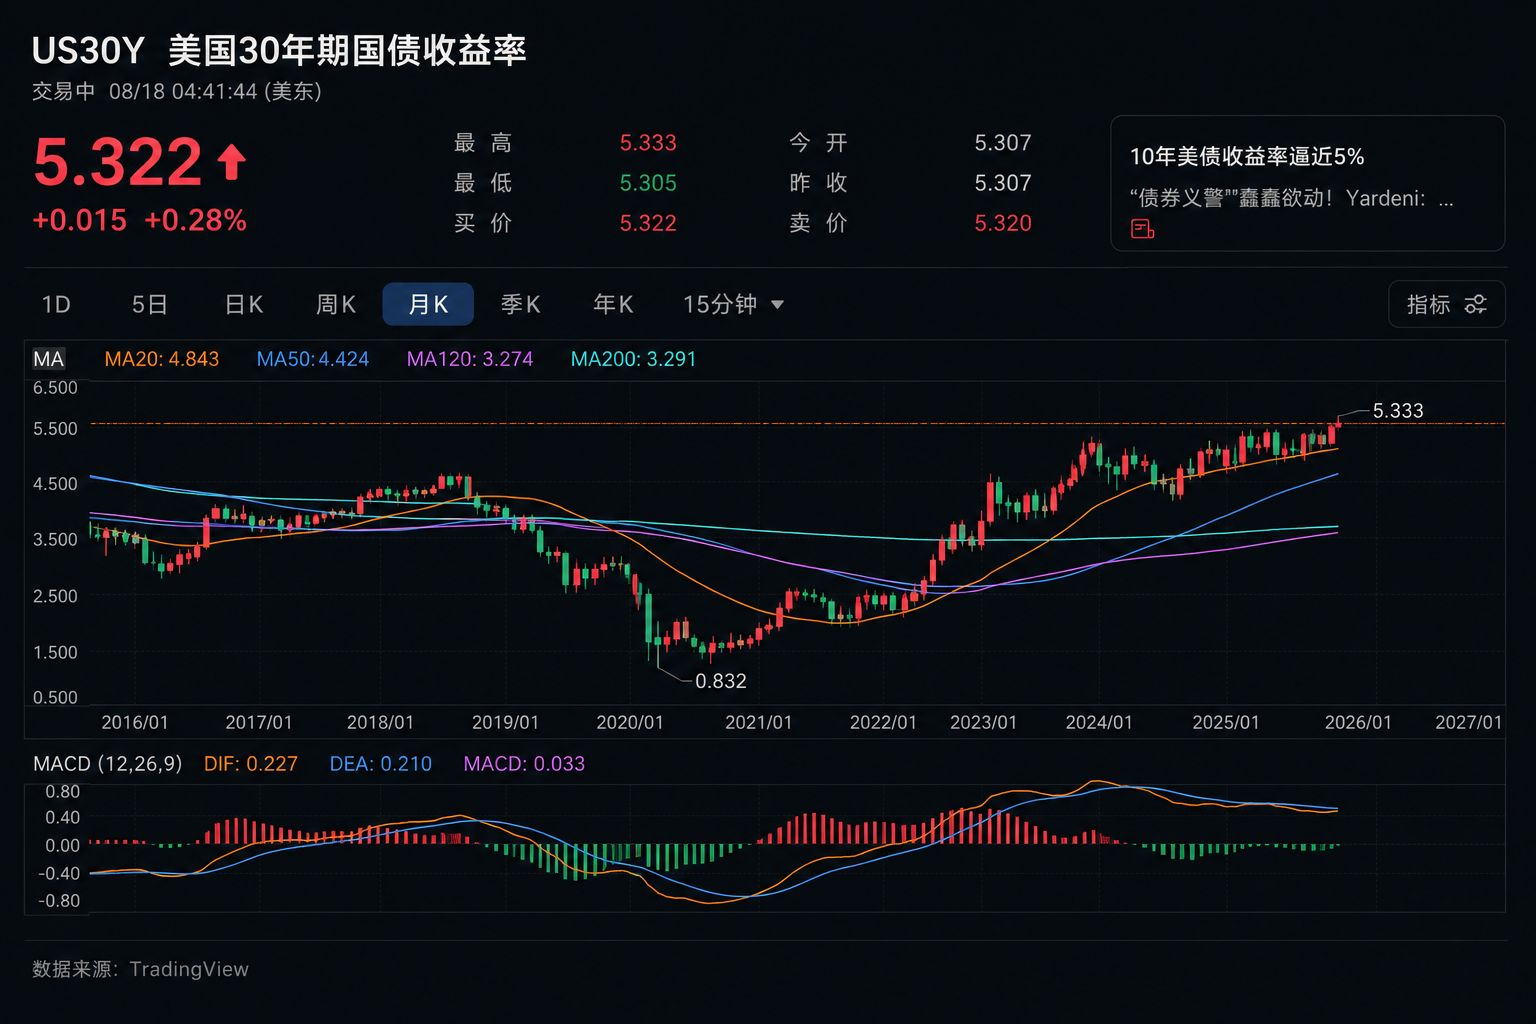Switch to the 1D chart tab
This screenshot has width=1536, height=1024.
coord(56,304)
